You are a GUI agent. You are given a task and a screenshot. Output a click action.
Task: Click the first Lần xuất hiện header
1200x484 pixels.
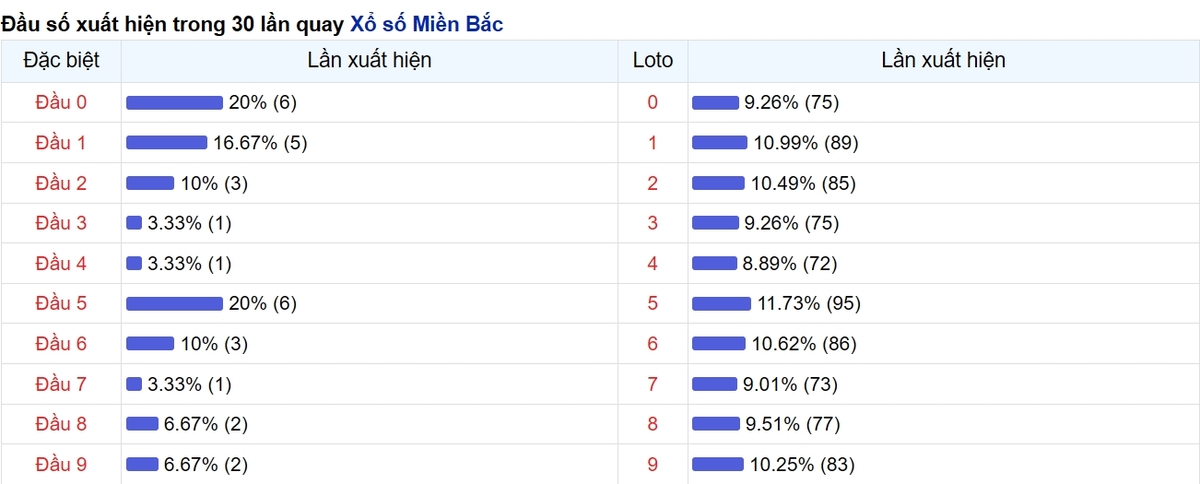coord(370,60)
